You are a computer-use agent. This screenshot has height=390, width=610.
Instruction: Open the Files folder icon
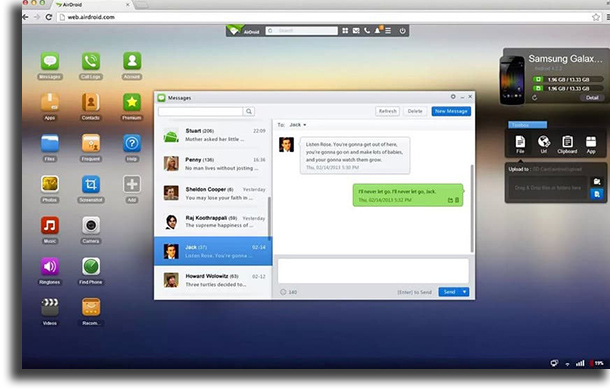pyautogui.click(x=50, y=143)
